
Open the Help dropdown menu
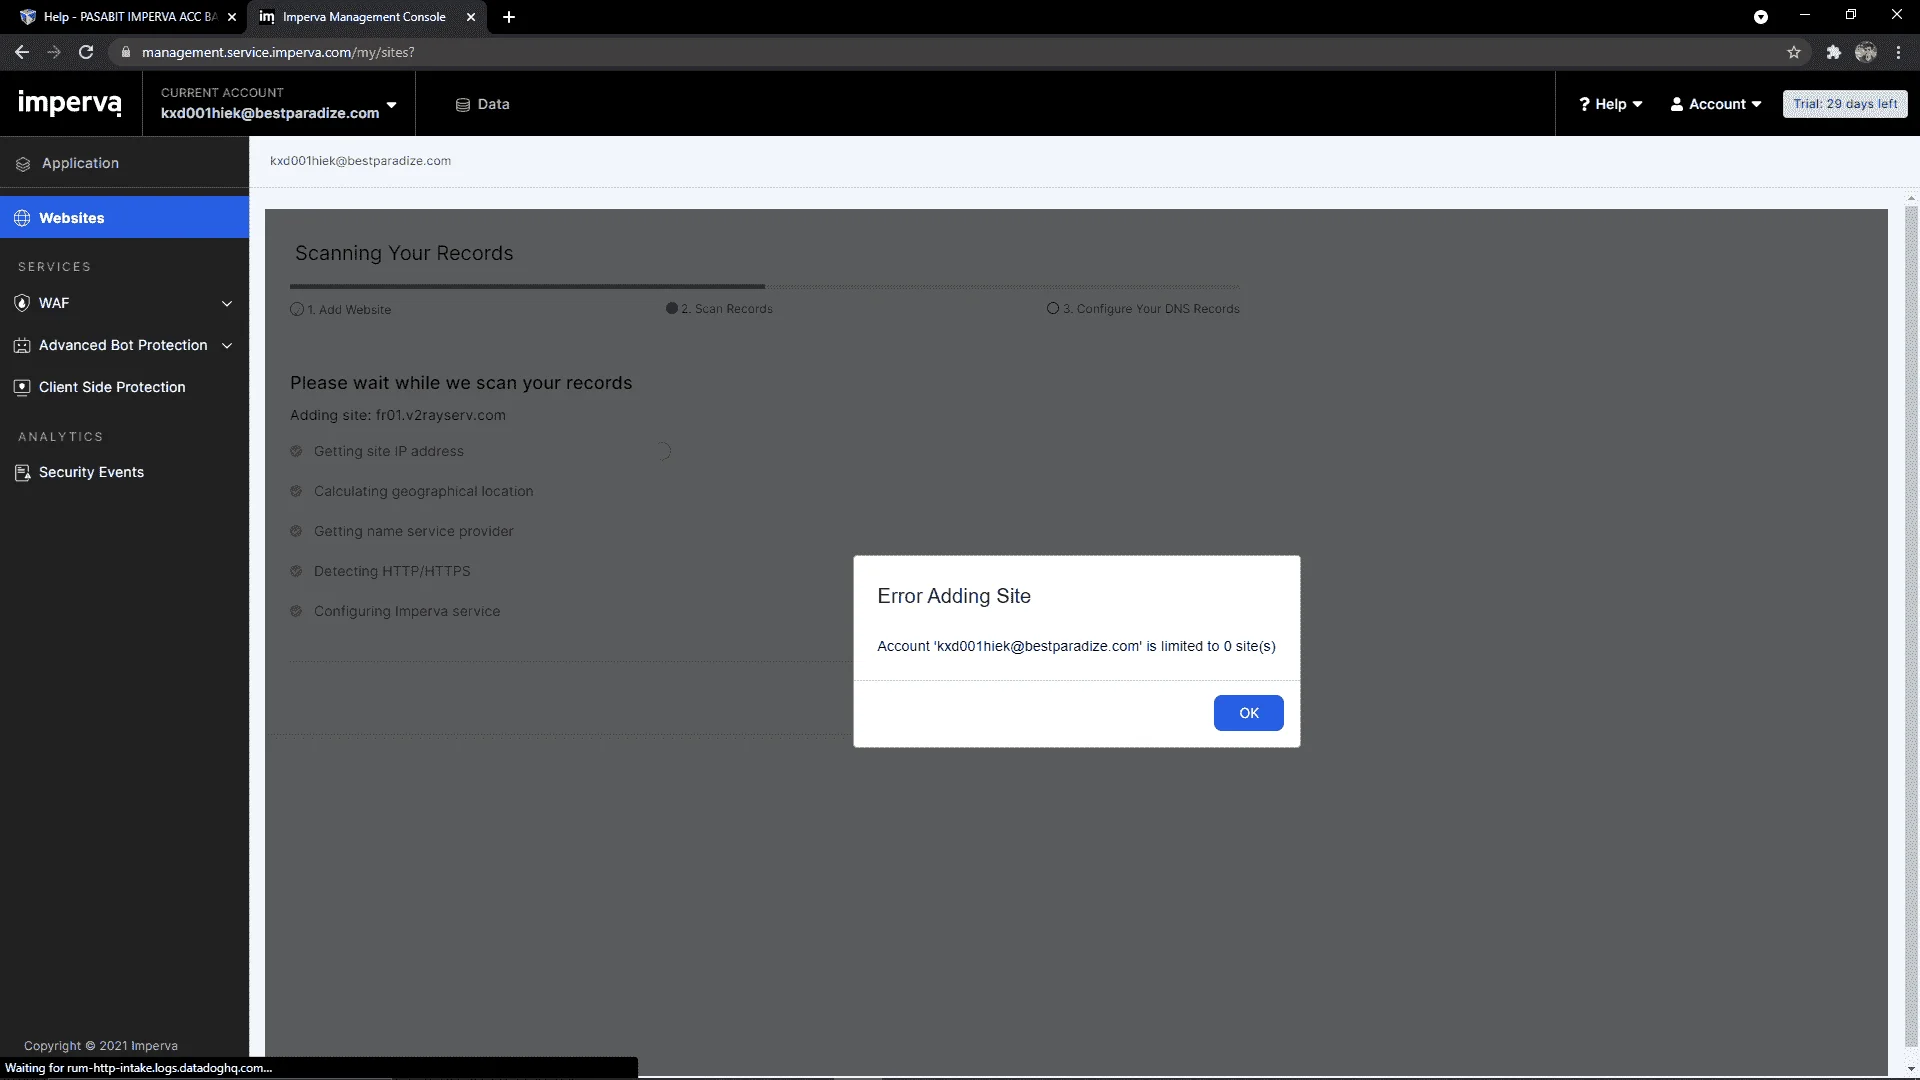(1610, 104)
